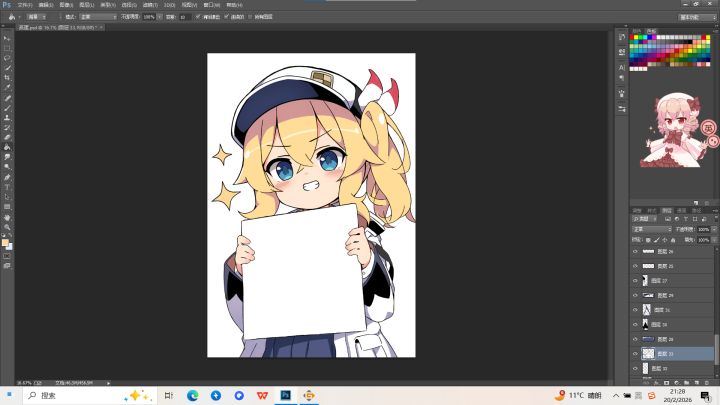This screenshot has height=405, width=720.
Task: Hide layer 图层 27 via eye icon
Action: pyautogui.click(x=636, y=281)
